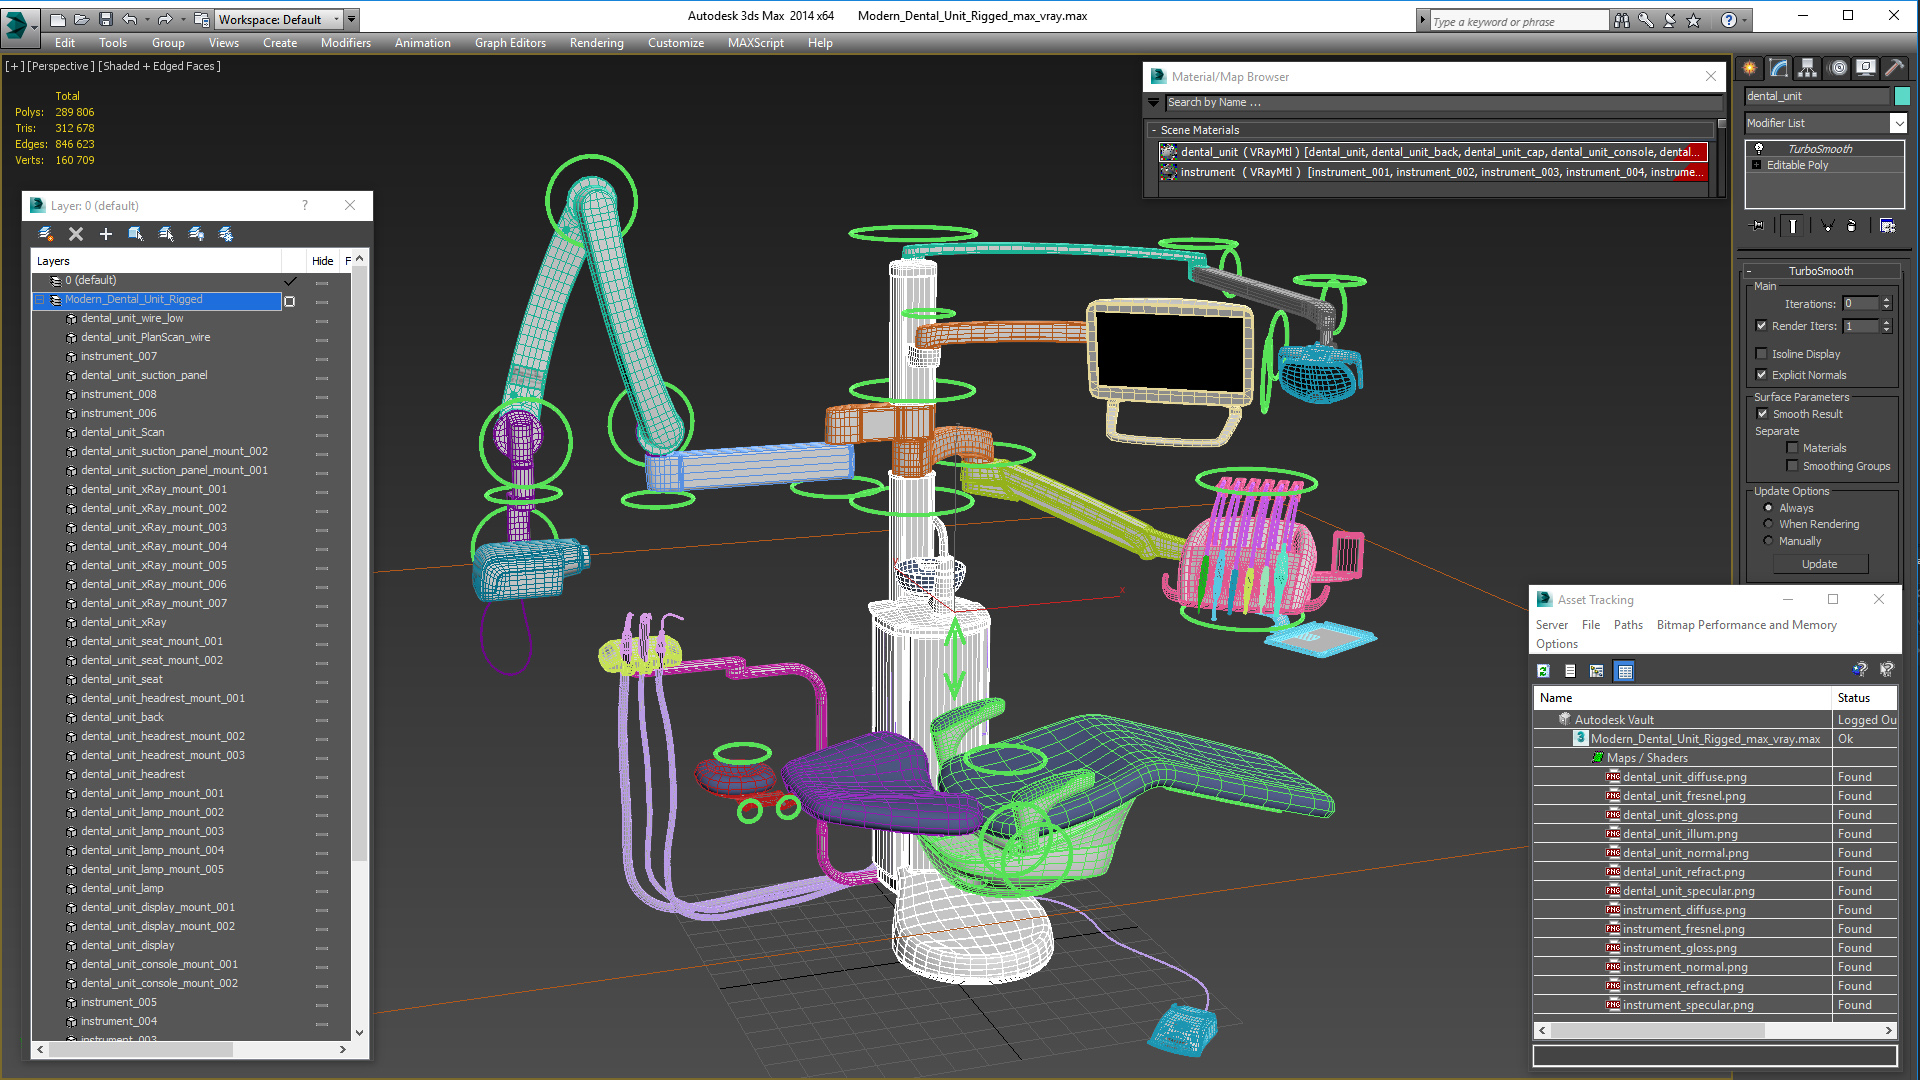Click Refresh icon in Asset Tracking toolbar
The height and width of the screenshot is (1080, 1920).
pyautogui.click(x=1543, y=671)
